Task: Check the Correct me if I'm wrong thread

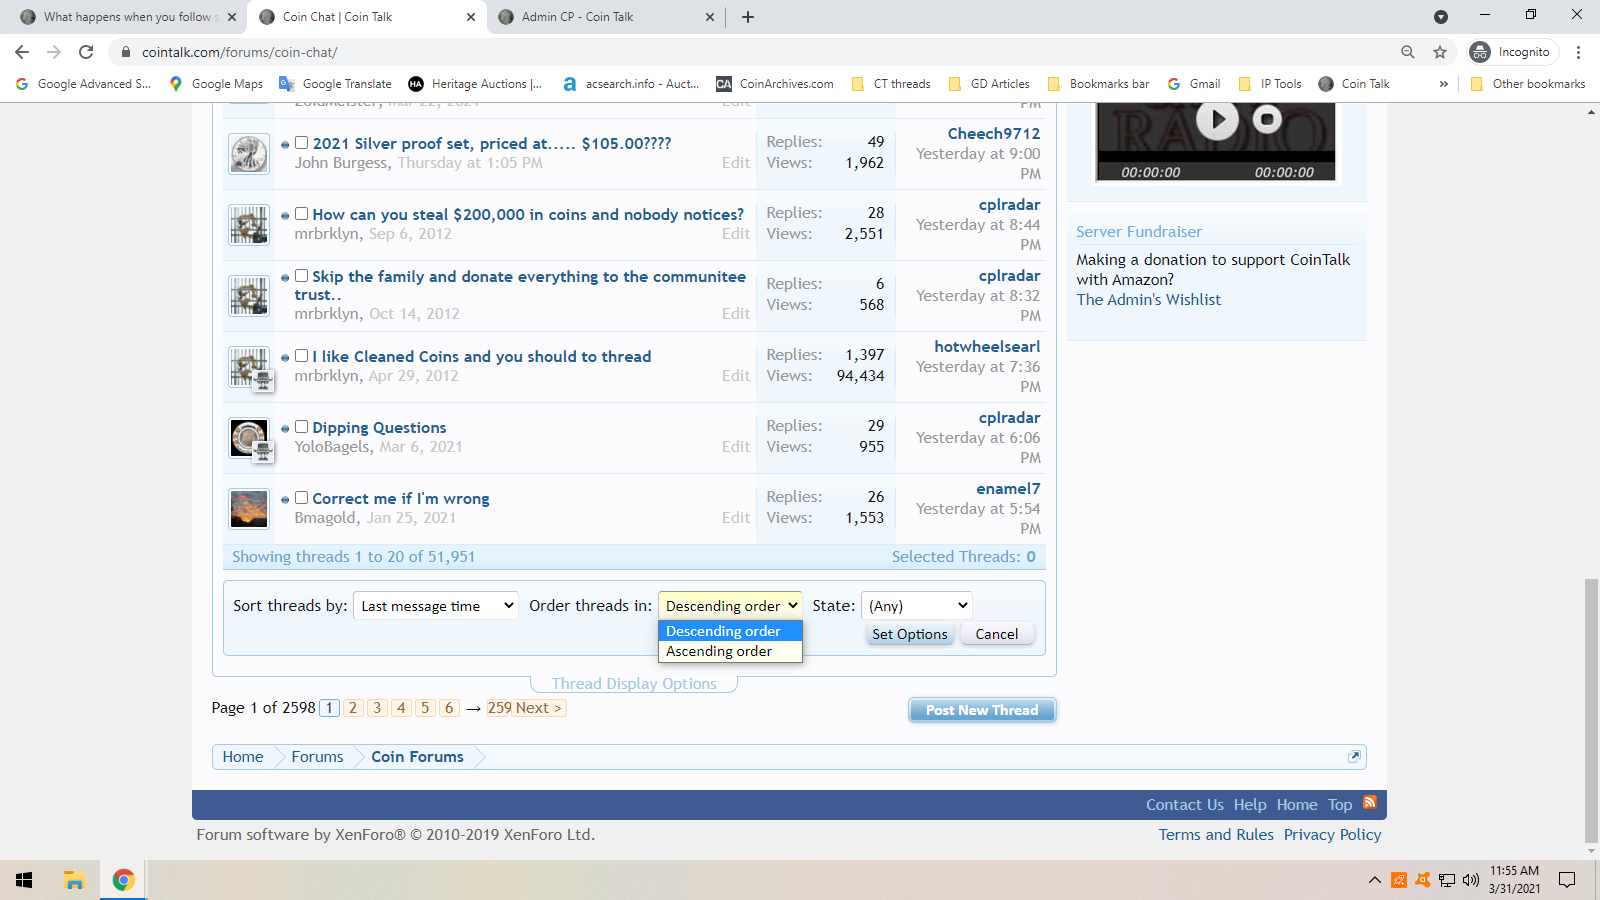Action: pyautogui.click(x=301, y=498)
